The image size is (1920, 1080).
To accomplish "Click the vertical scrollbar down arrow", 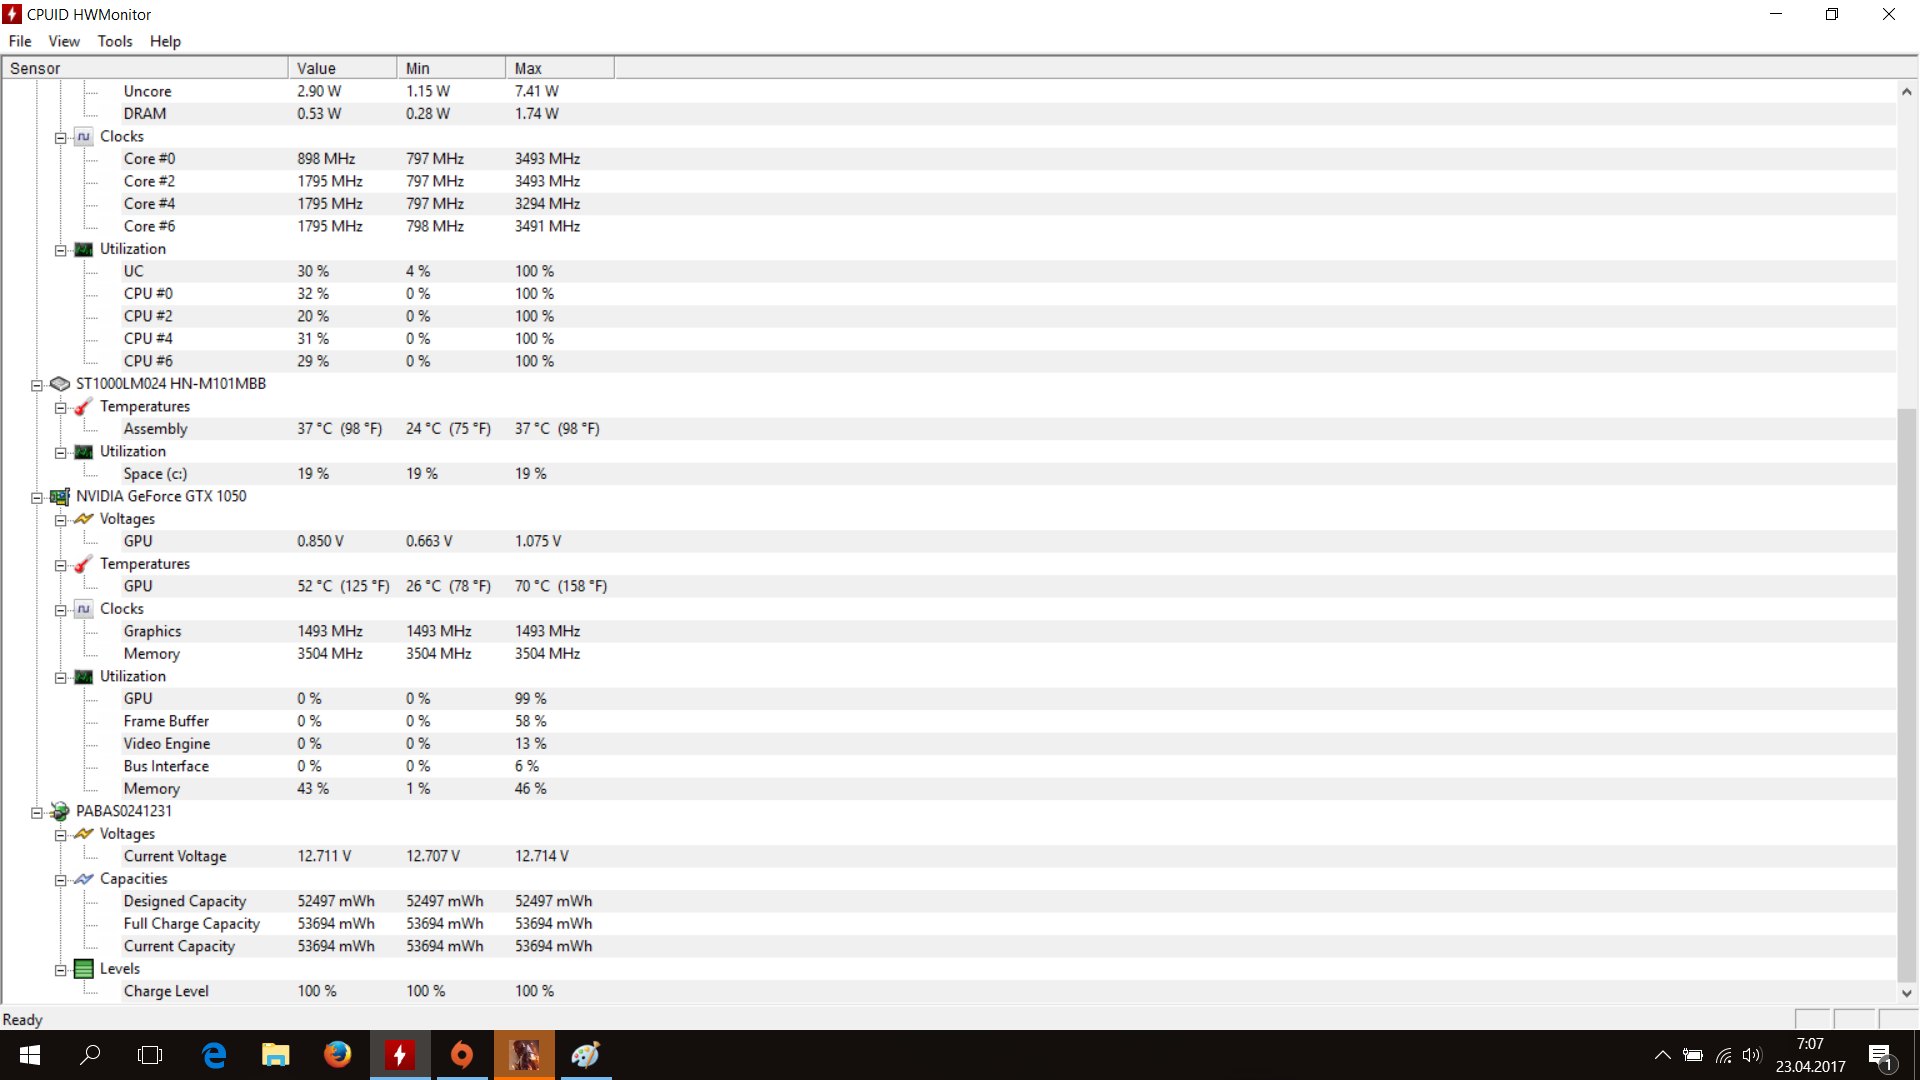I will tap(1907, 993).
